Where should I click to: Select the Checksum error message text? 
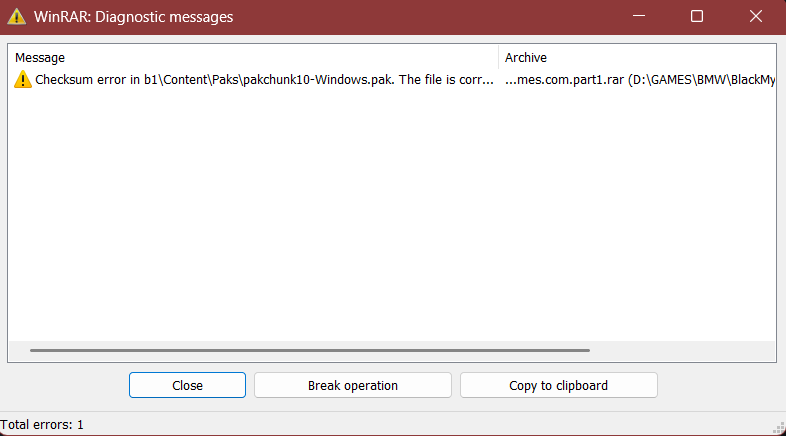click(x=264, y=80)
